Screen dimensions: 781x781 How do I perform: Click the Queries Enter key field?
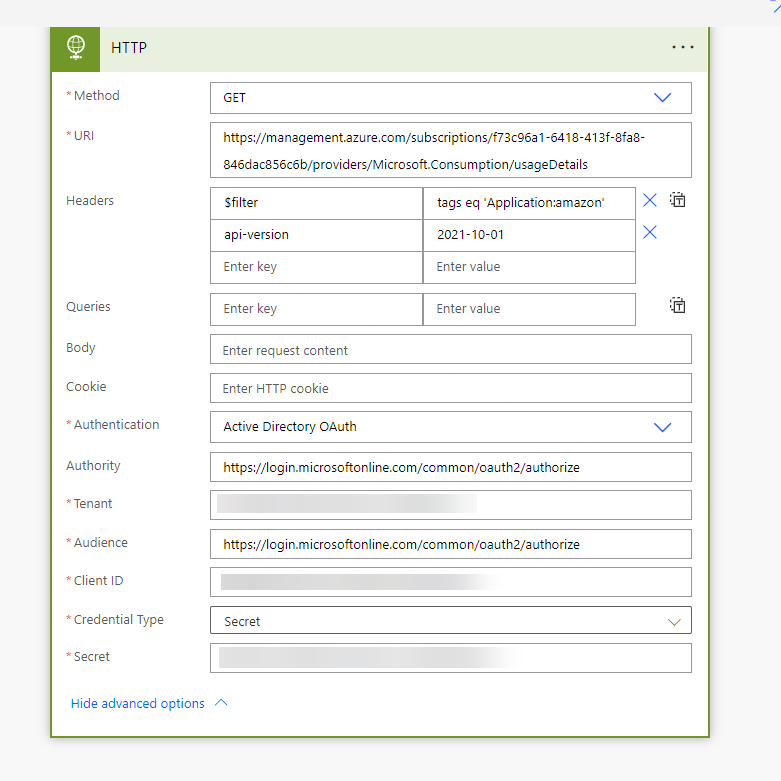[x=316, y=309]
